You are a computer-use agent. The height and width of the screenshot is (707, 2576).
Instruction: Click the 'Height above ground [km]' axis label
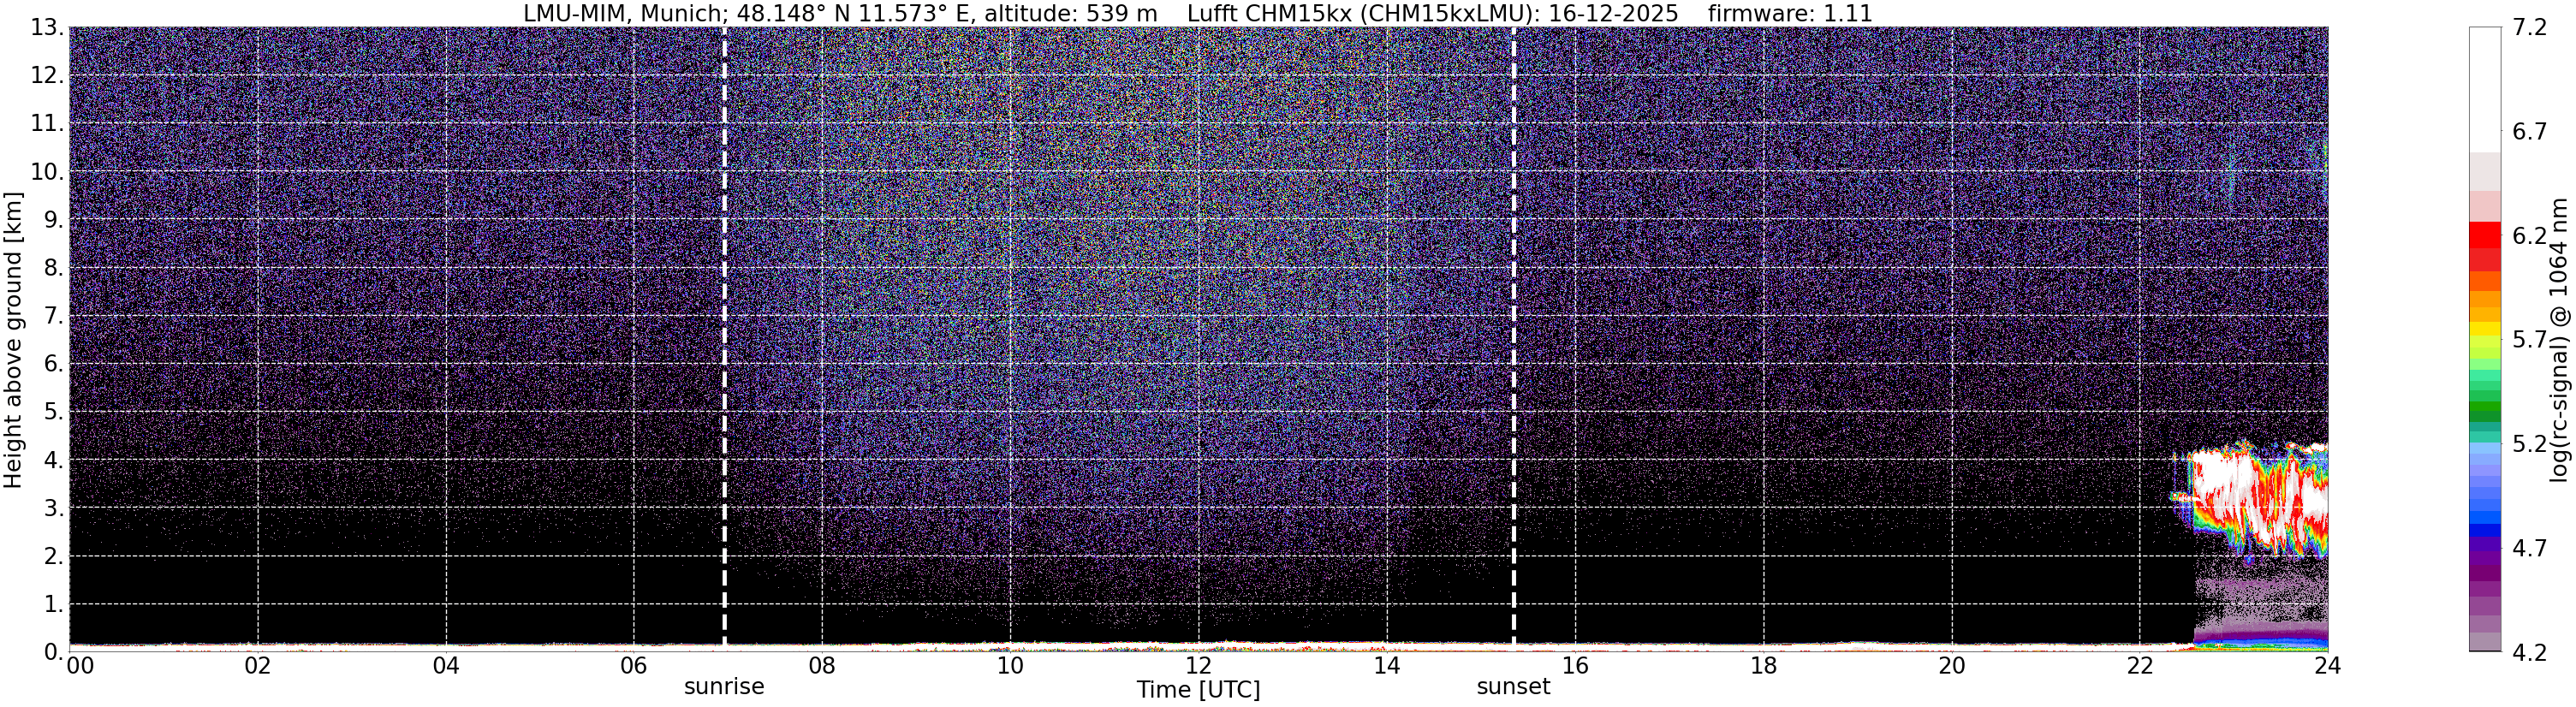[13, 340]
